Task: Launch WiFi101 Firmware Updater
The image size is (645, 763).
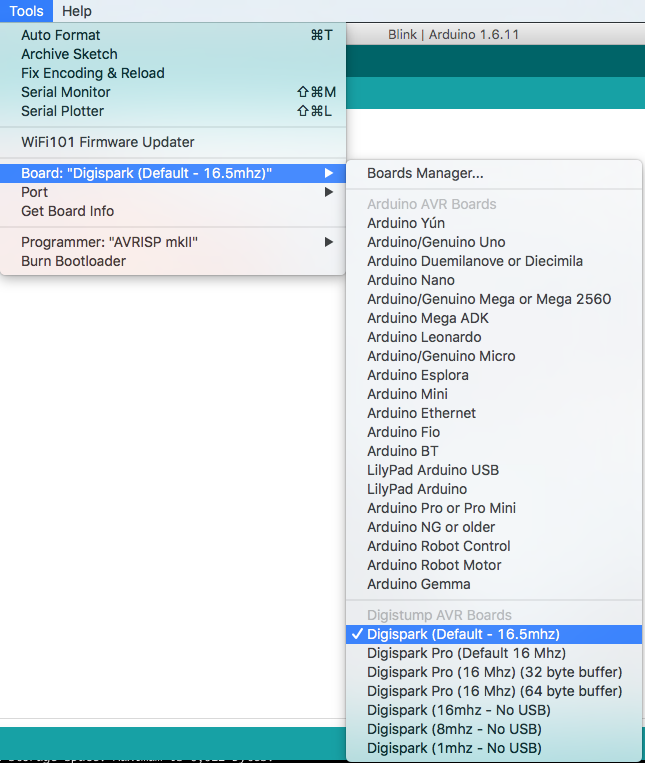Action: coord(173,142)
